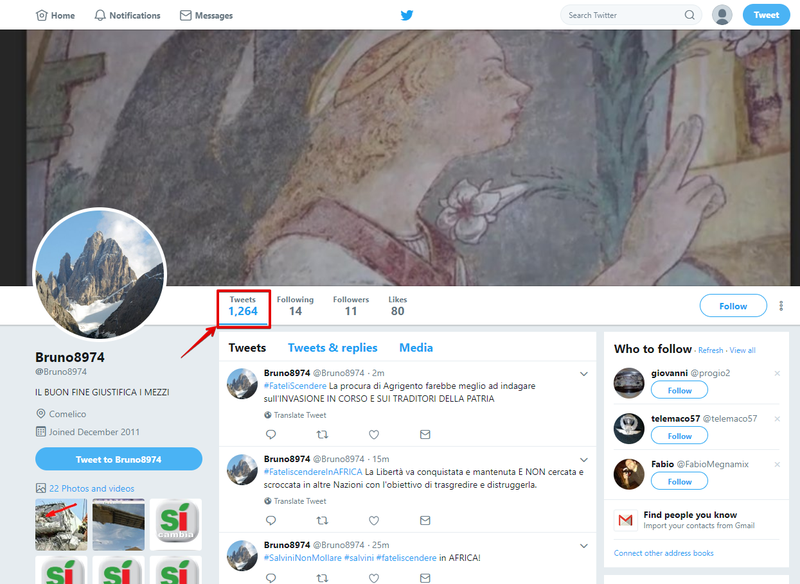
Task: Open the Following 14 list
Action: click(295, 306)
